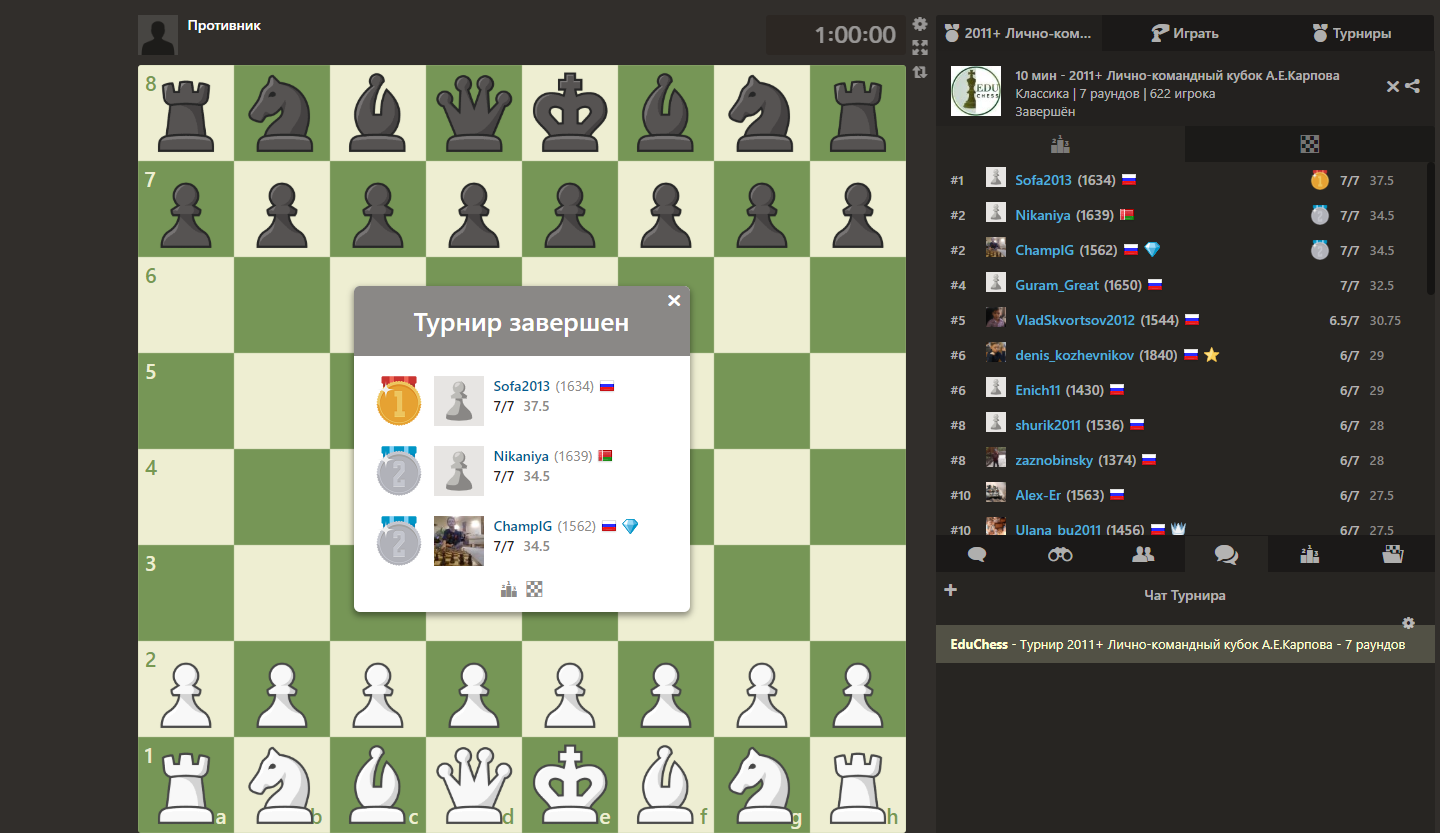Open the friends people icon tab
The width and height of the screenshot is (1440, 836).
click(x=1143, y=554)
